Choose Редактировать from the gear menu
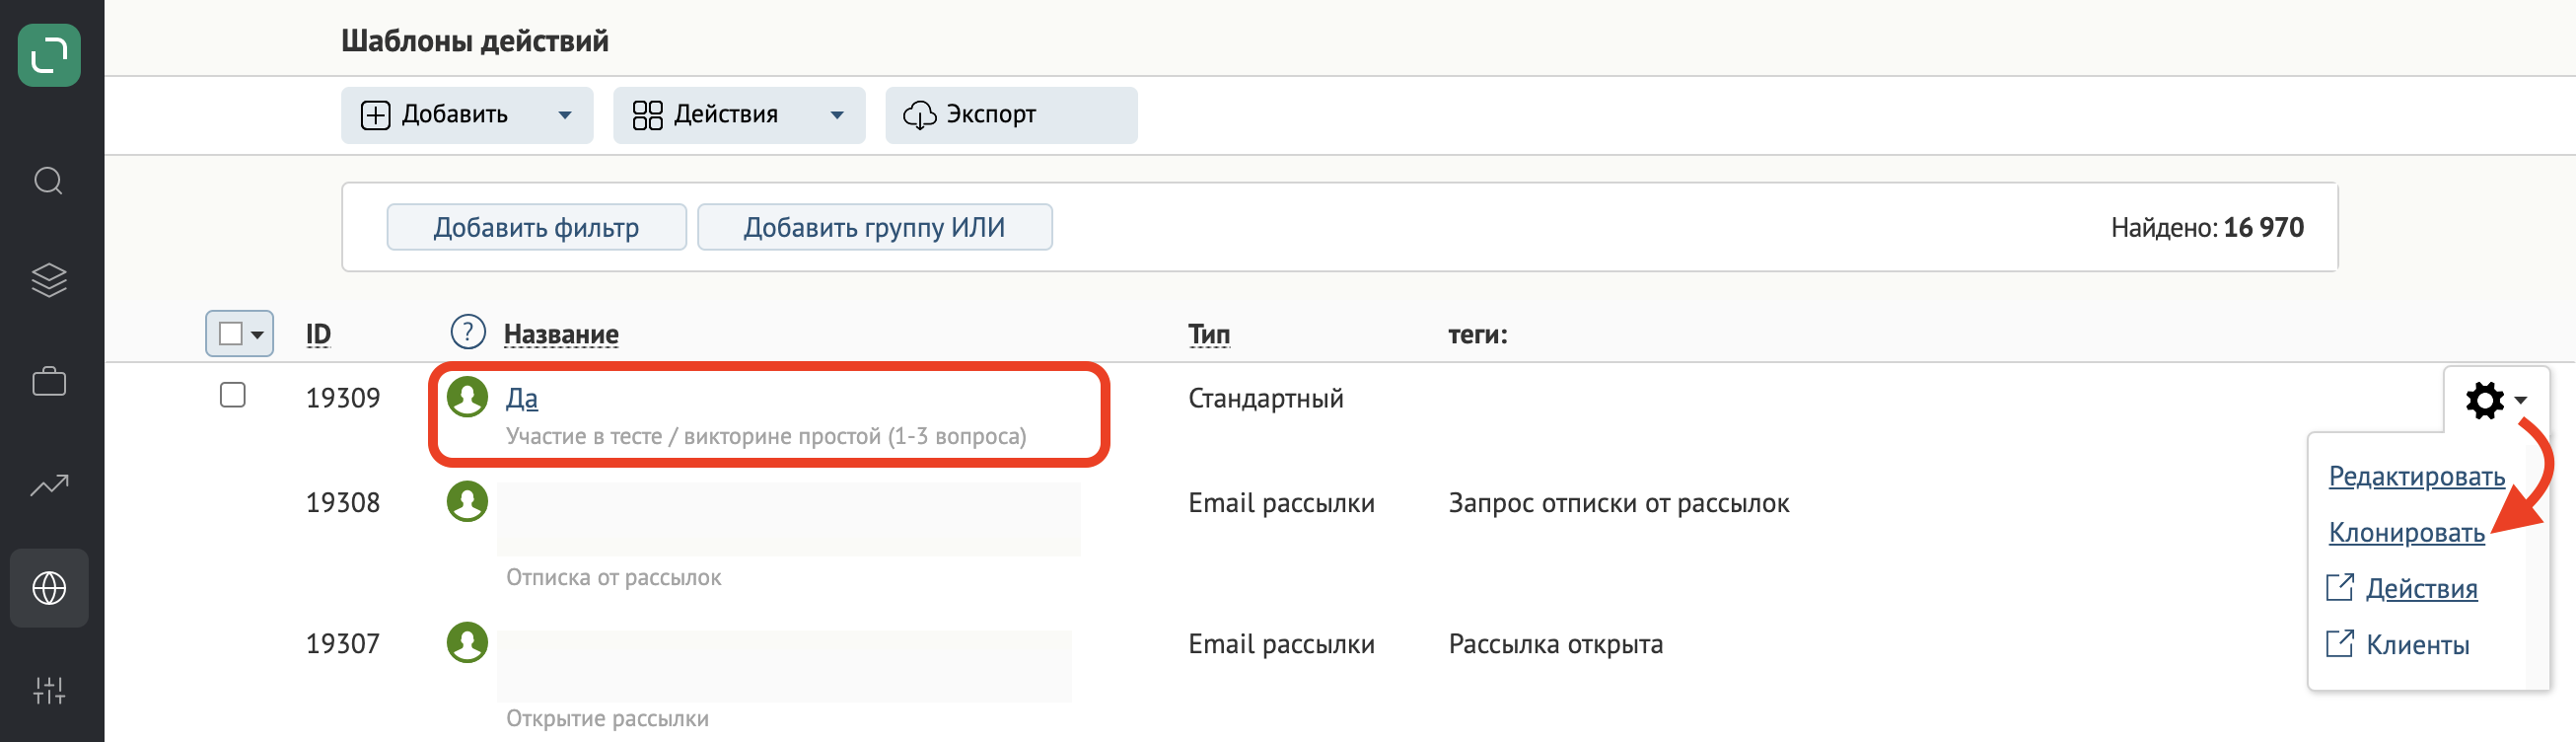2576x742 pixels. [2416, 476]
